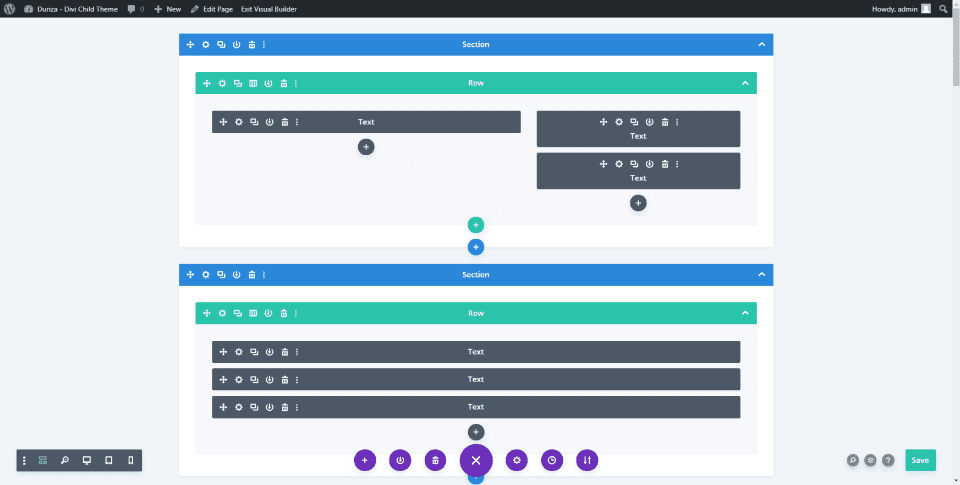This screenshot has width=960, height=485.
Task: Open settings gear of first Section
Action: 206,45
